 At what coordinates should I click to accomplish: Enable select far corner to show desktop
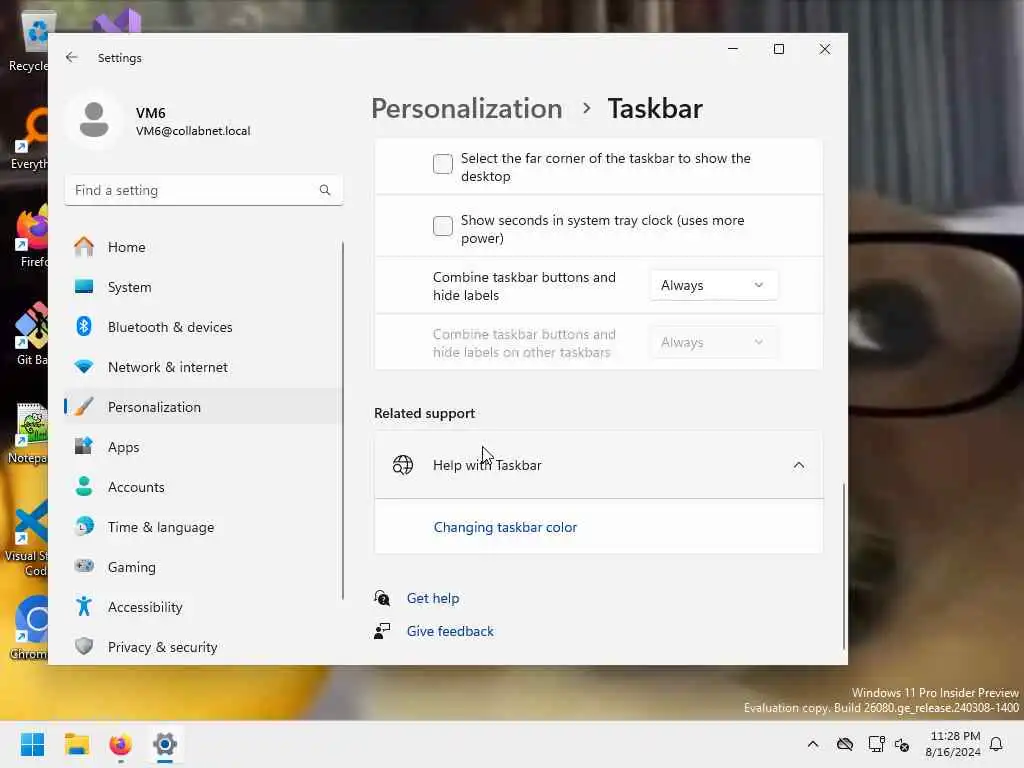pos(443,164)
